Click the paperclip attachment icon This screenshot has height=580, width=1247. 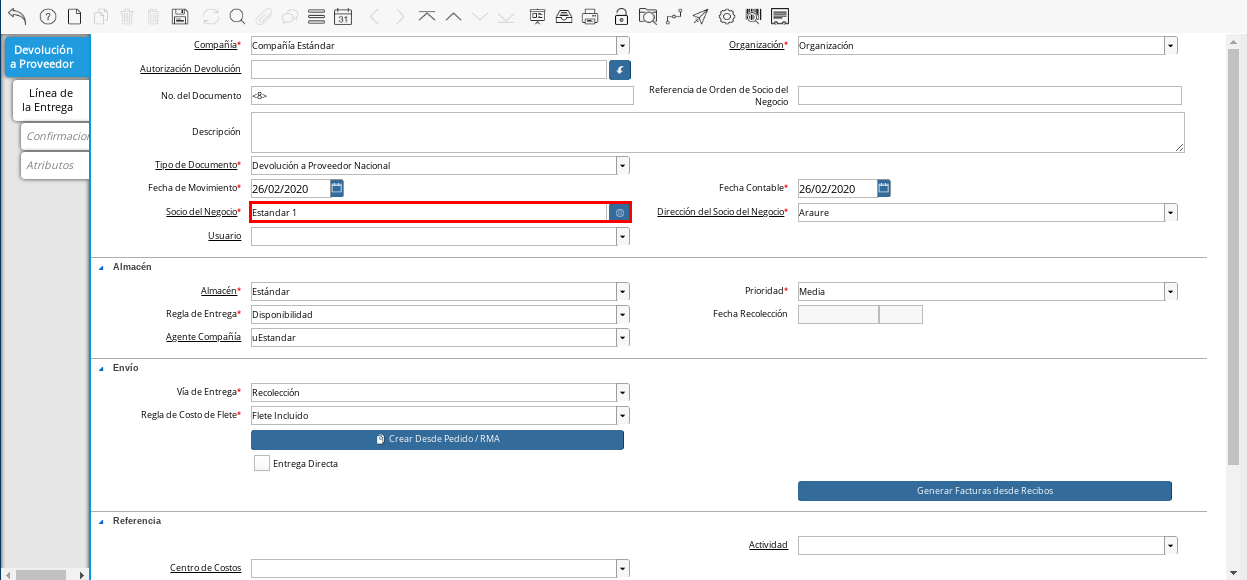(x=264, y=16)
